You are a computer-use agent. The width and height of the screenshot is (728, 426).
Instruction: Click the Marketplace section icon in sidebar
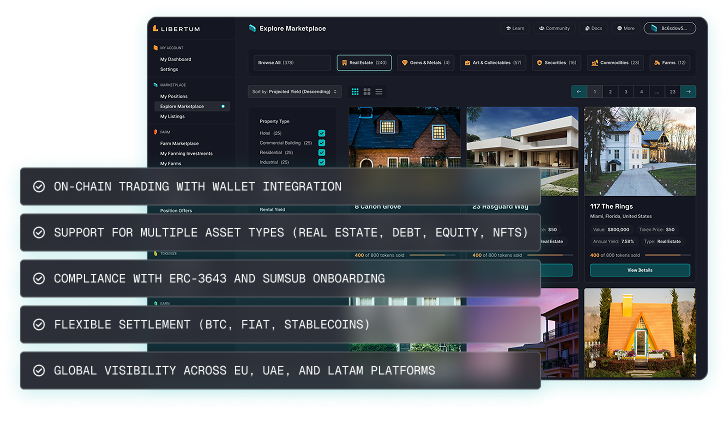click(x=156, y=85)
